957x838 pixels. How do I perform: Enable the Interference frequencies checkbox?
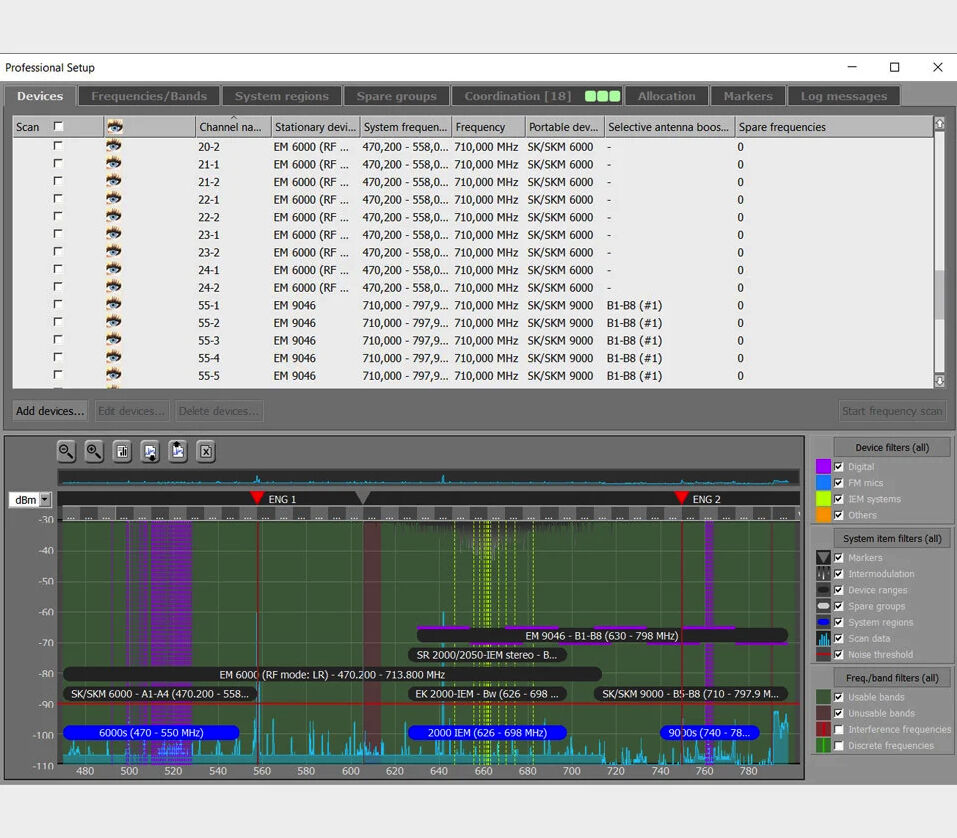tap(839, 729)
